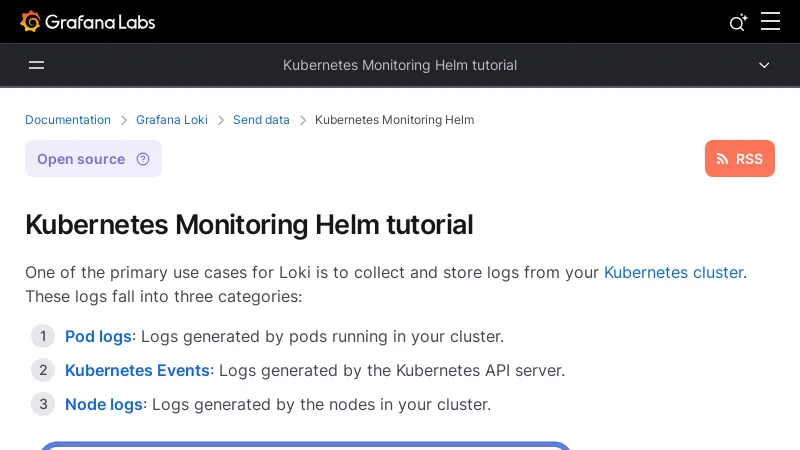Subscribe via the orange RSS button
Image resolution: width=800 pixels, height=450 pixels.
739,159
